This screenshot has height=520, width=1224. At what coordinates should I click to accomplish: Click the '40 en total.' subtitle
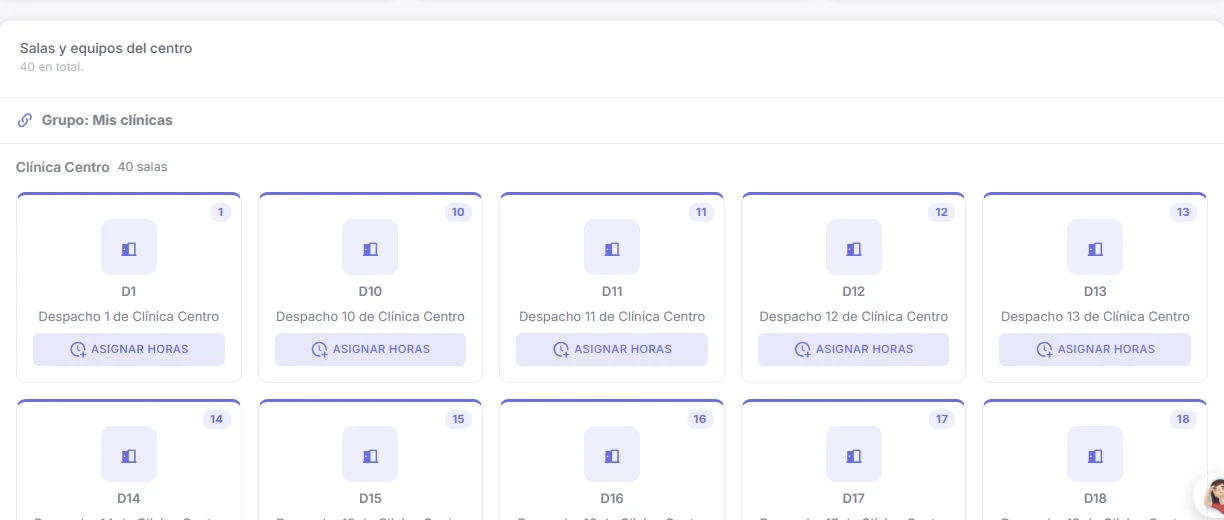tap(52, 67)
